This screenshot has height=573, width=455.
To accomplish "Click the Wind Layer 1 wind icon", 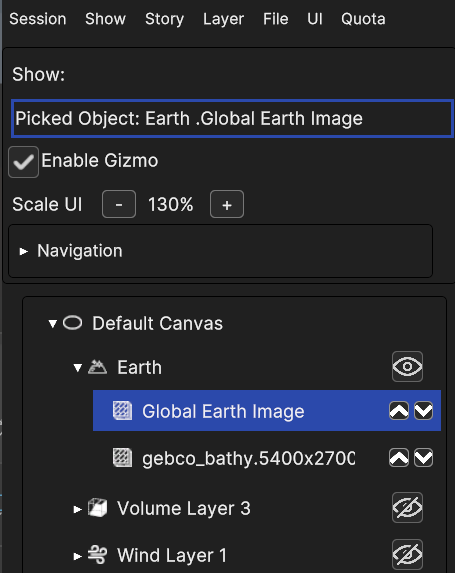I will (97, 555).
